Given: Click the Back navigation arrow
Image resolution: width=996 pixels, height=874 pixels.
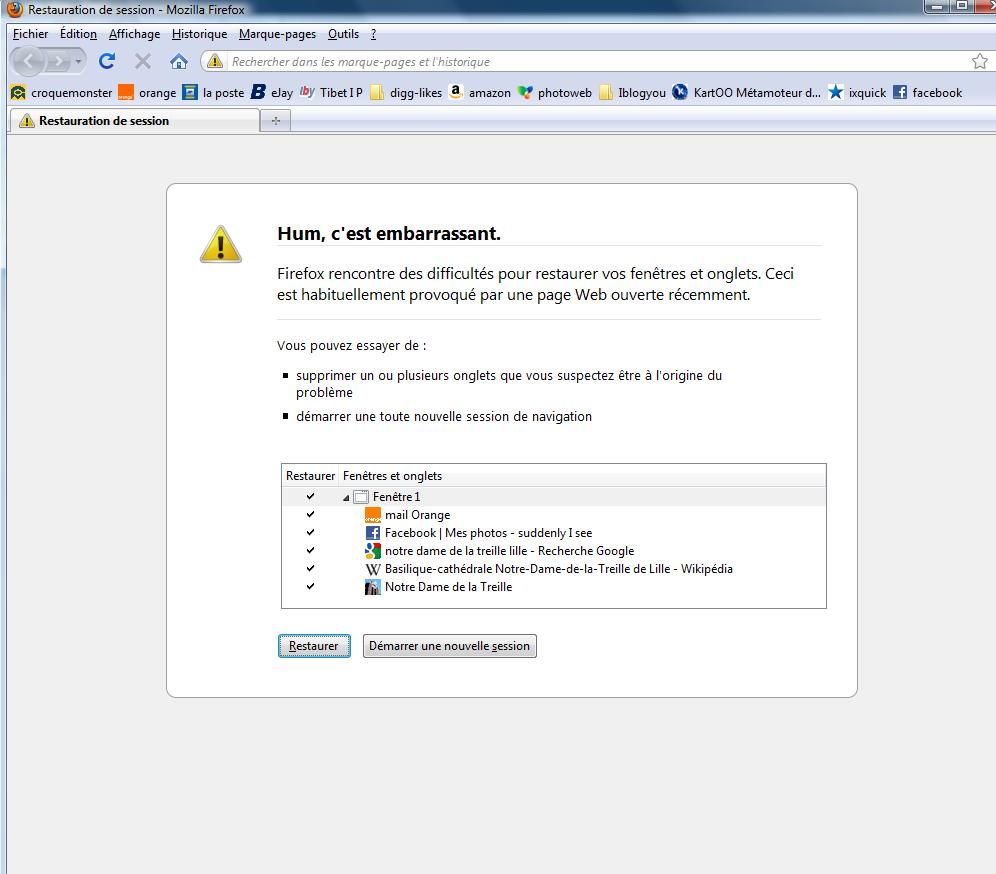Looking at the screenshot, I should coord(28,62).
